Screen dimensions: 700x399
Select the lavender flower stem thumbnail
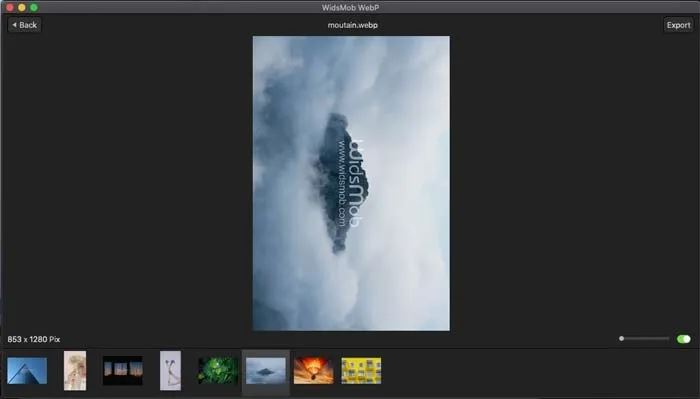tap(171, 370)
